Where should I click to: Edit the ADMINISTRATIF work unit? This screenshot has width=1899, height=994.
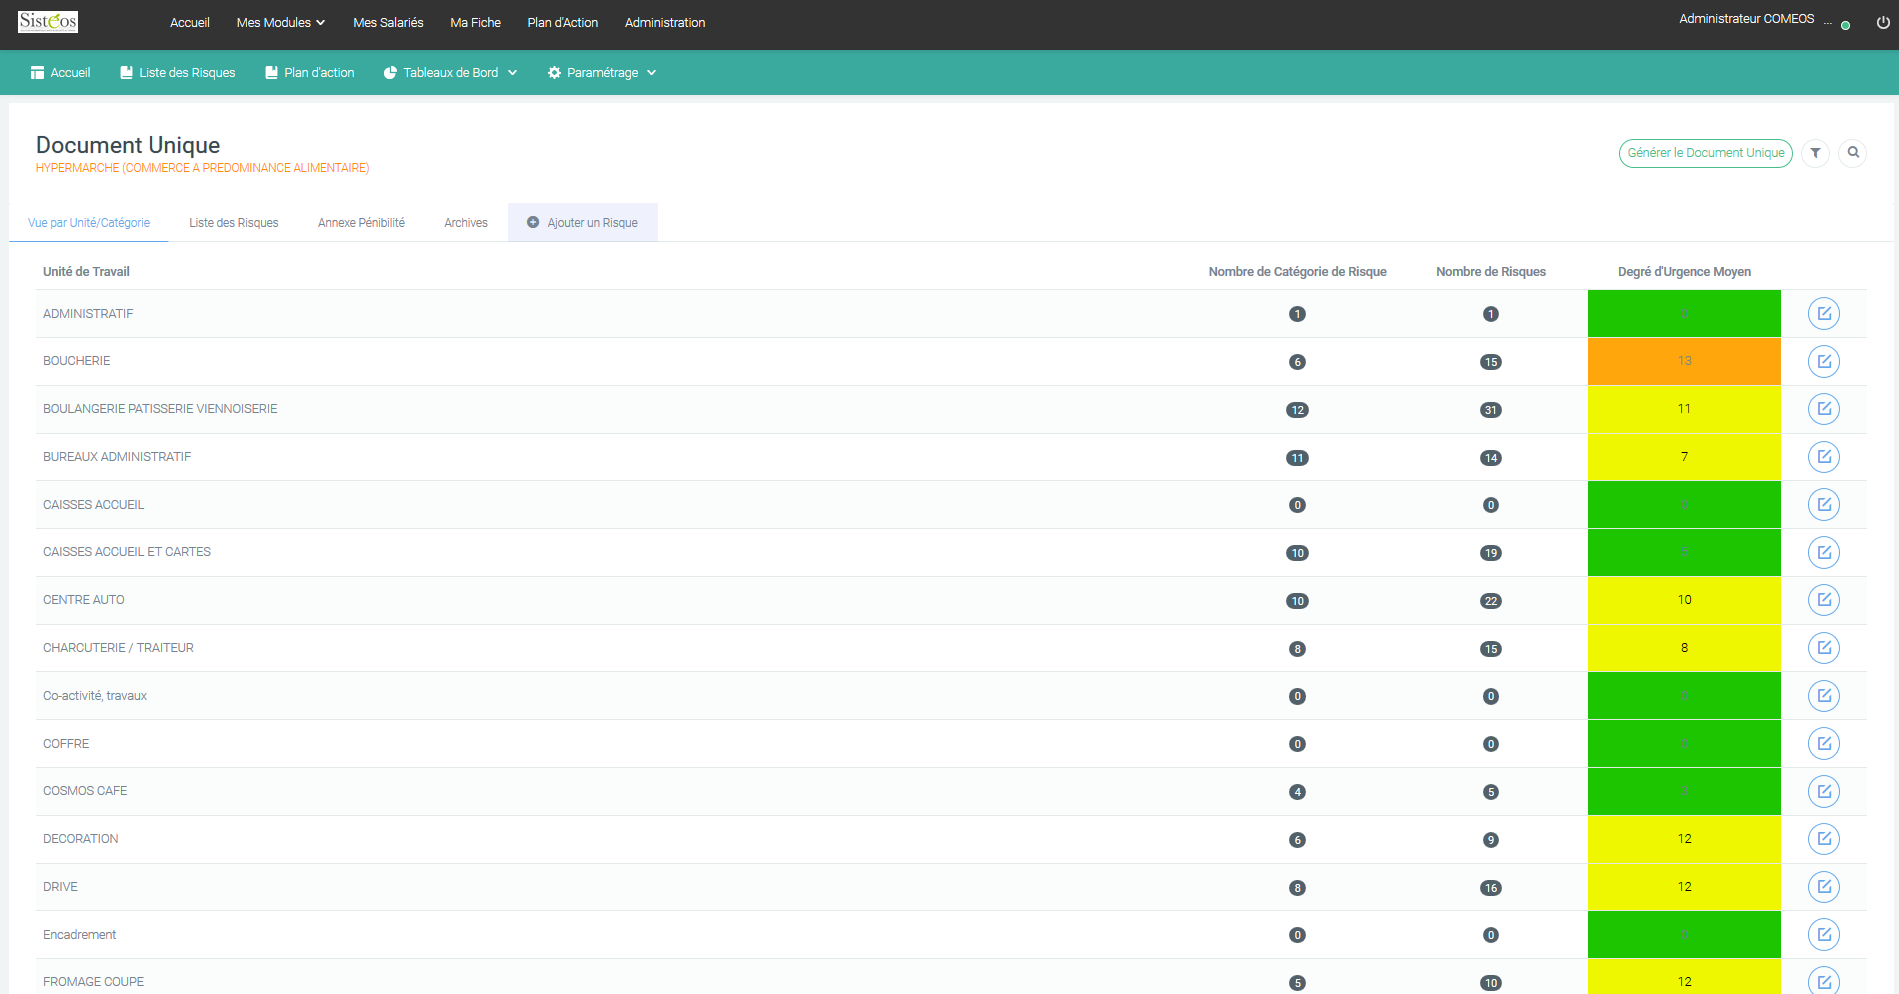pos(1824,314)
